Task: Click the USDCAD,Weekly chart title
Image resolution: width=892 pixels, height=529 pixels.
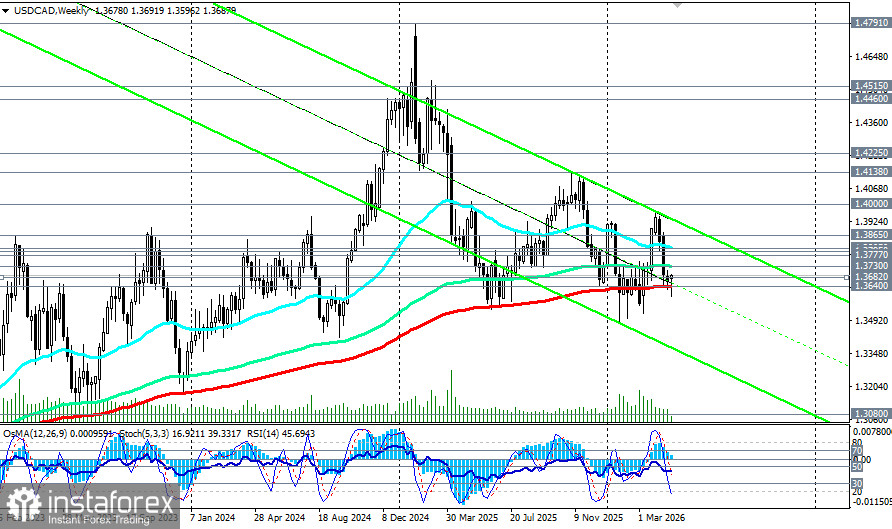Action: pos(51,10)
